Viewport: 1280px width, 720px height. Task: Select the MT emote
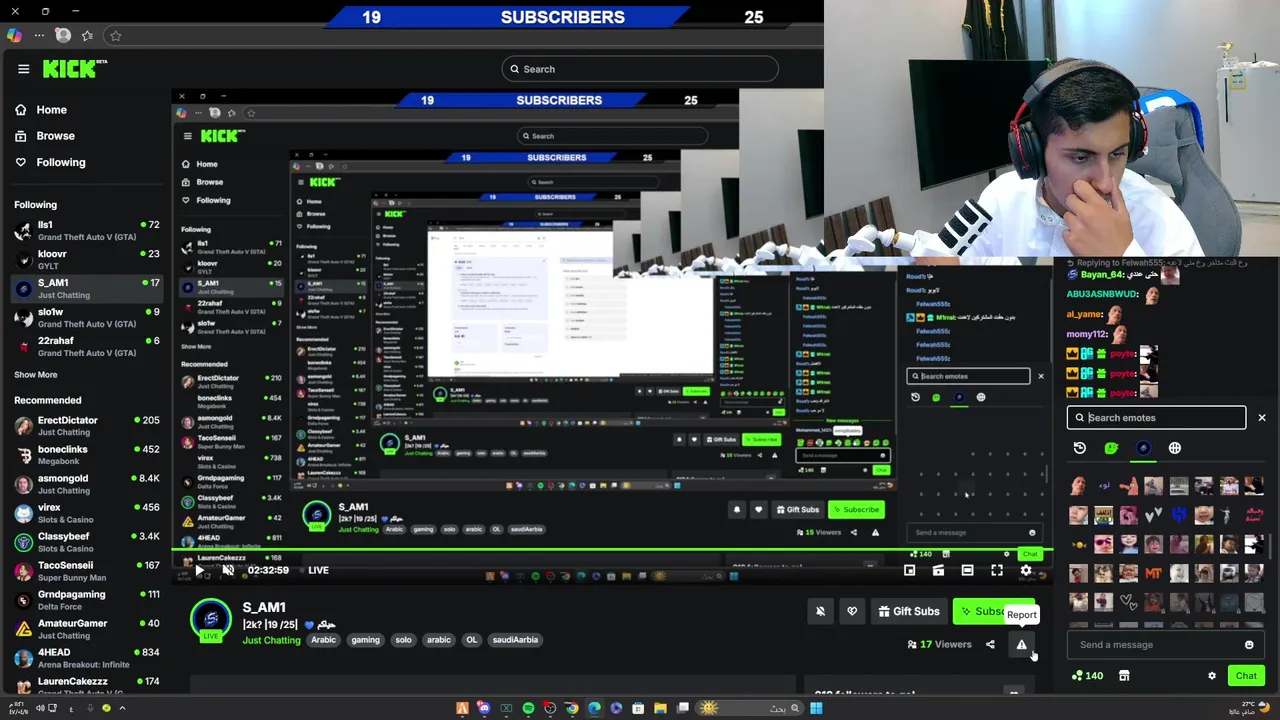click(x=1153, y=573)
